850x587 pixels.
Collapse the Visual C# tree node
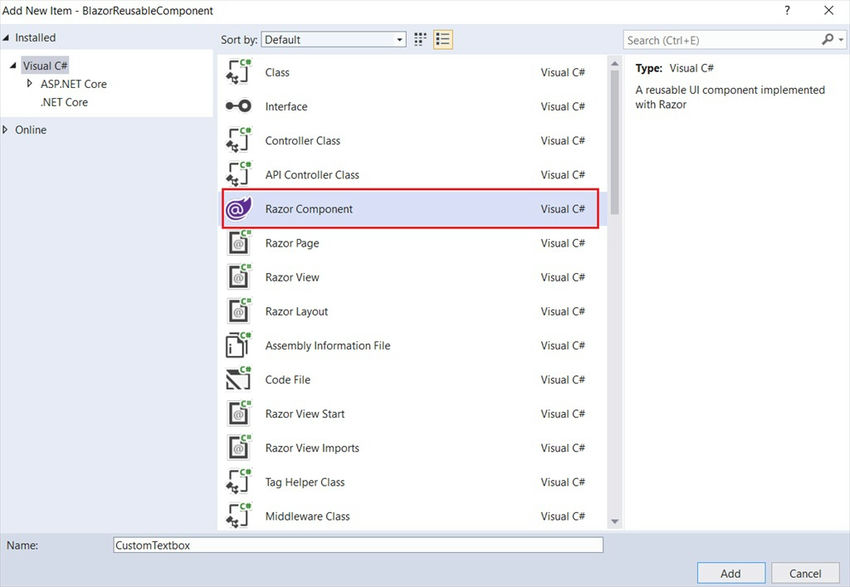(12, 66)
